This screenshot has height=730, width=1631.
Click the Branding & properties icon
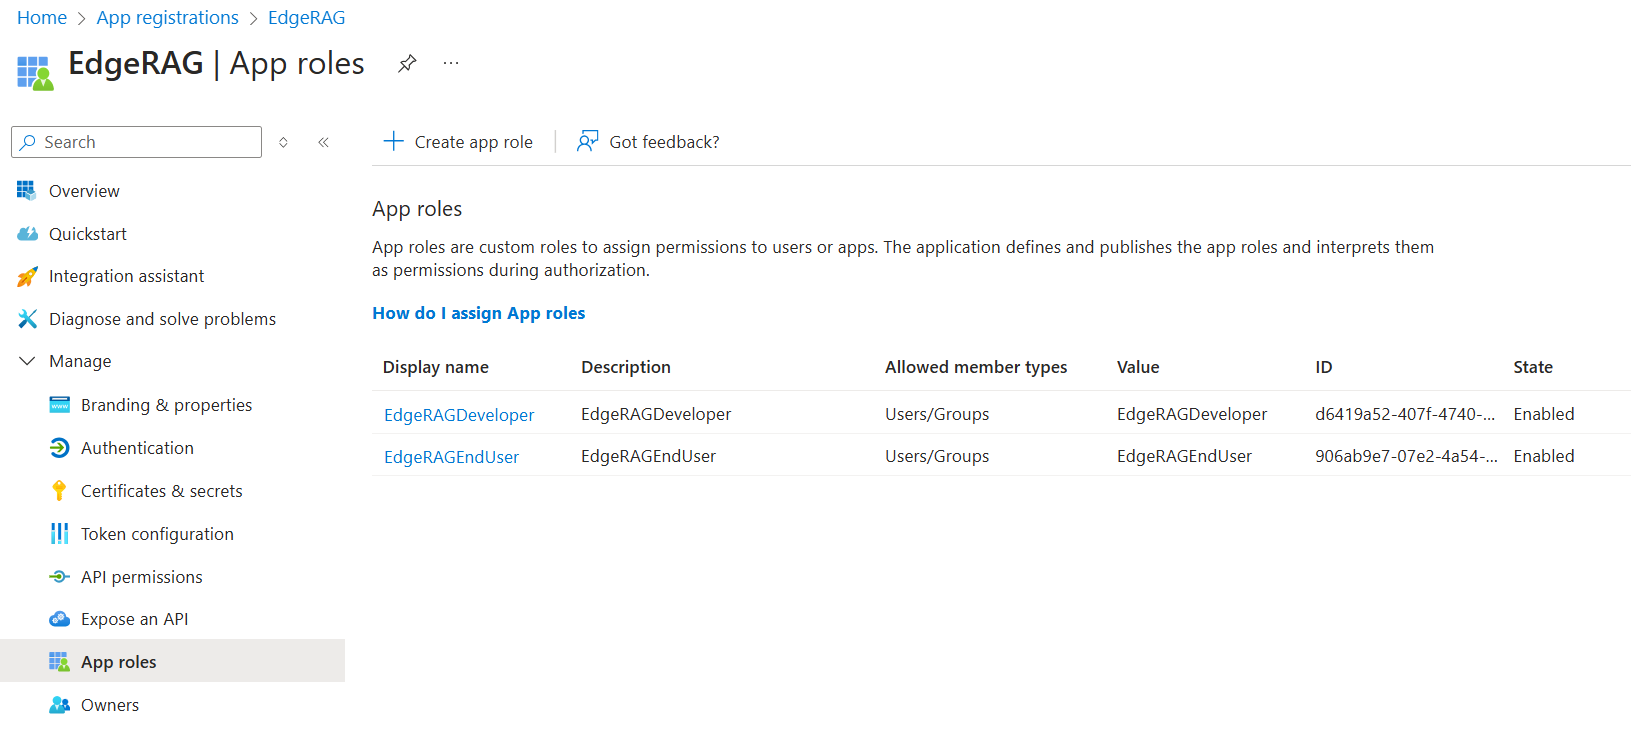[x=59, y=405]
